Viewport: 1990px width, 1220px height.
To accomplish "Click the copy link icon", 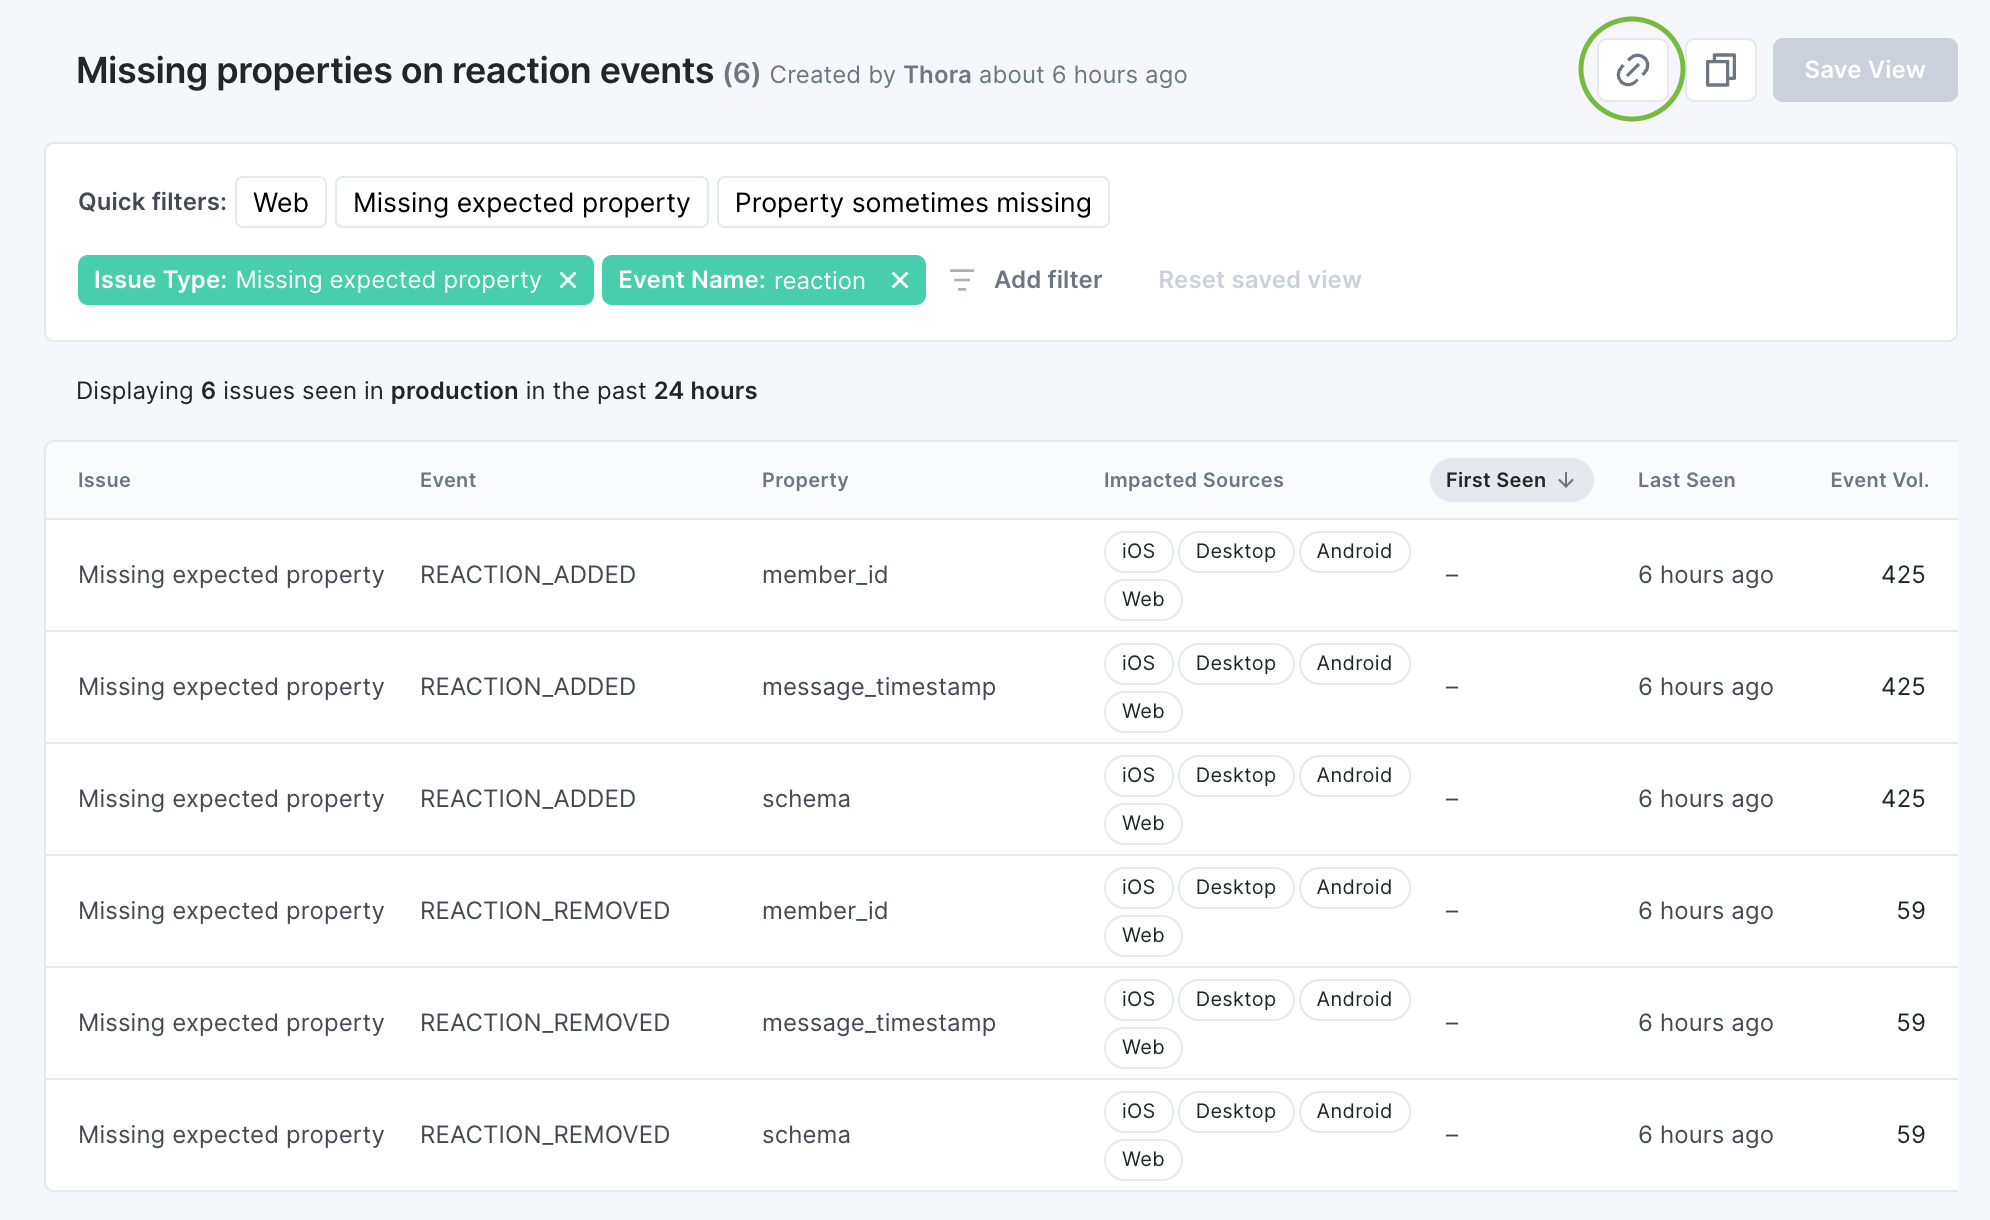I will coord(1632,70).
